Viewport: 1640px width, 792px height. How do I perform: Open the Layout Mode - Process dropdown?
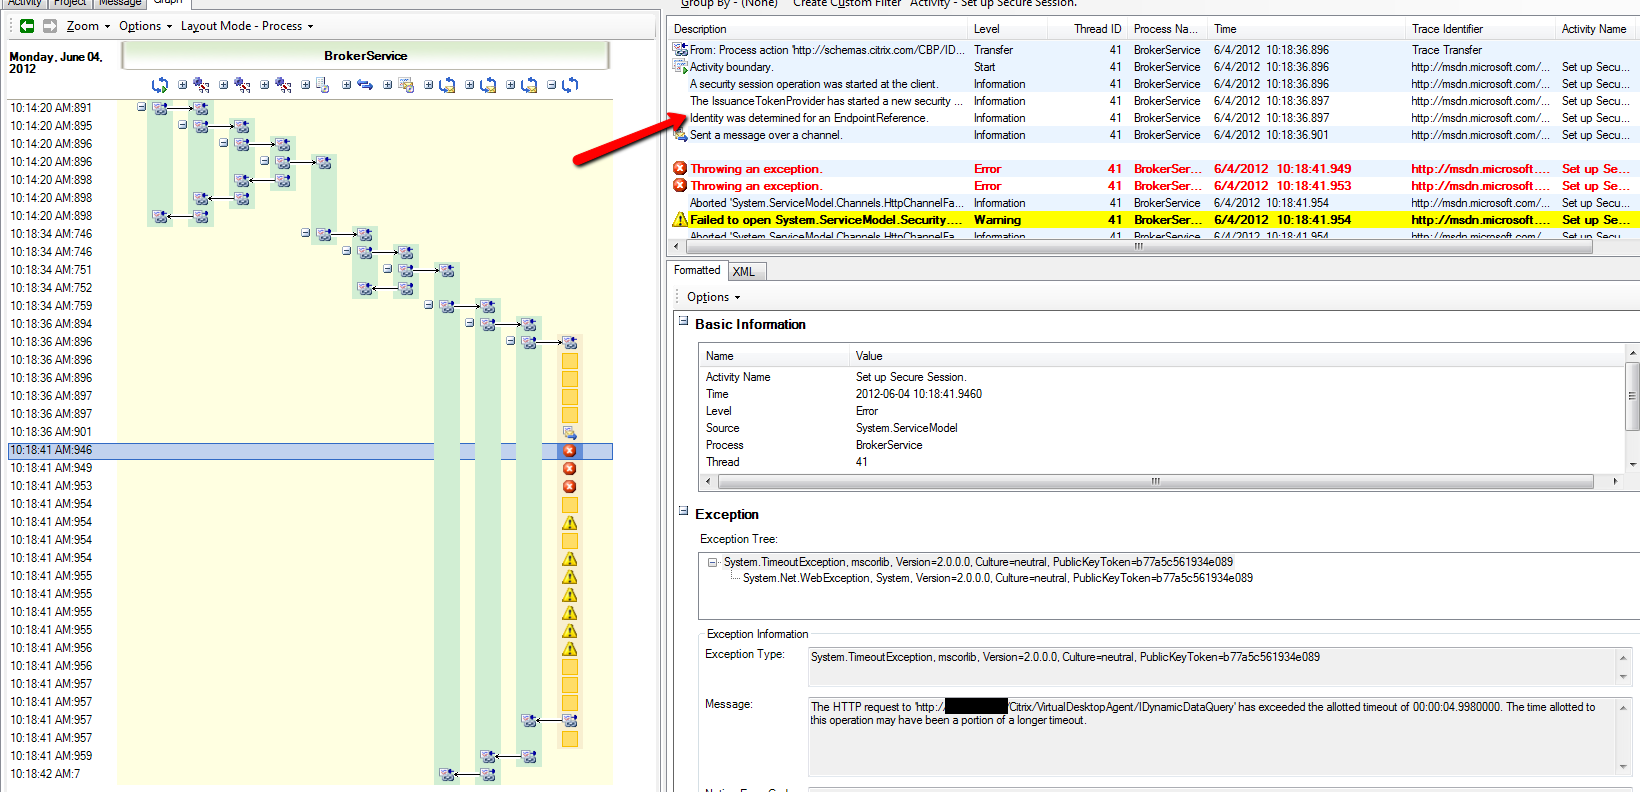tap(247, 26)
